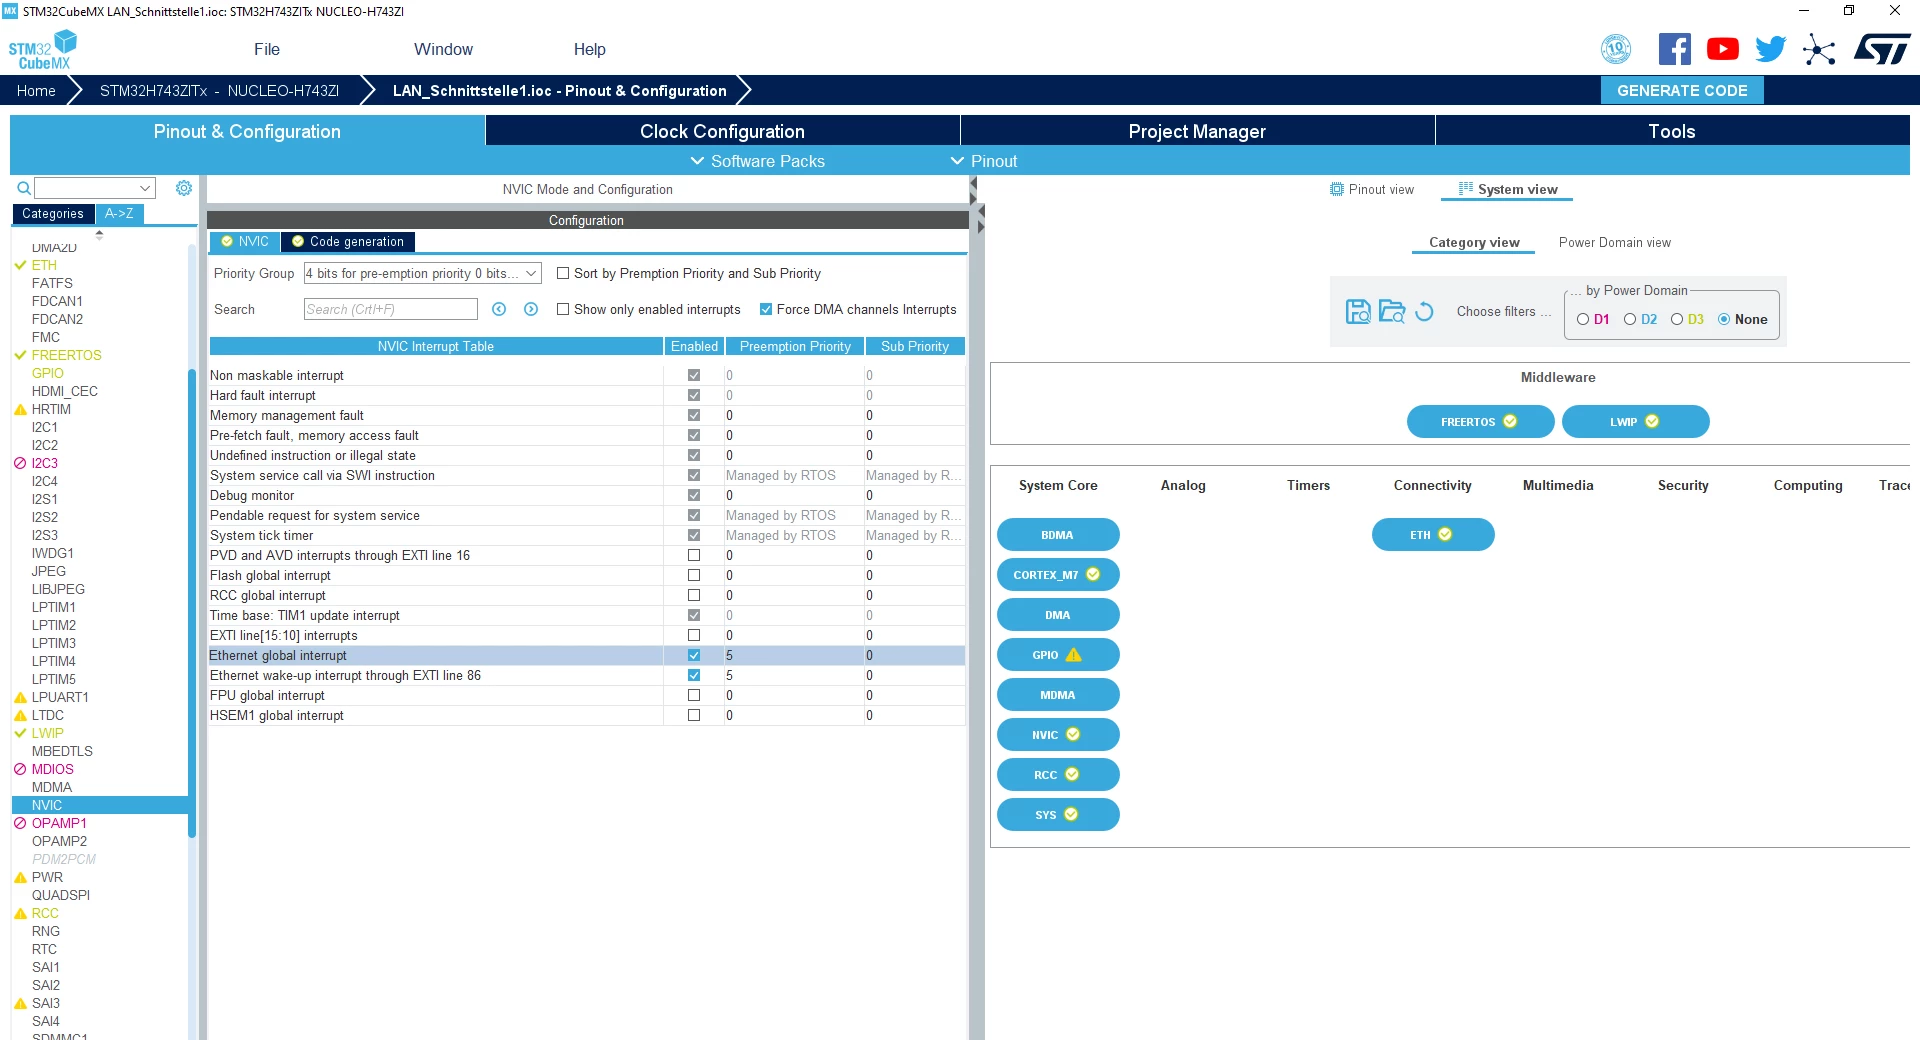Click the reset filters refresh icon
The width and height of the screenshot is (1920, 1040).
(x=1425, y=312)
